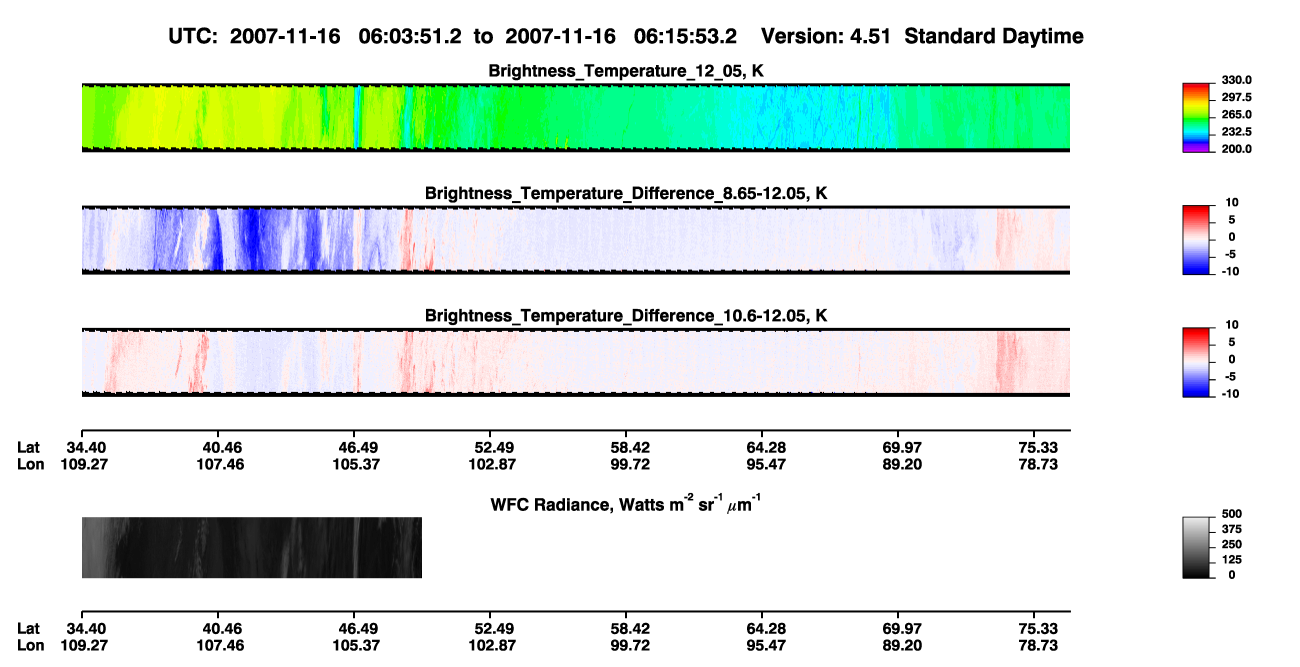Click longitude '99.72' on the upper axis

tap(626, 464)
